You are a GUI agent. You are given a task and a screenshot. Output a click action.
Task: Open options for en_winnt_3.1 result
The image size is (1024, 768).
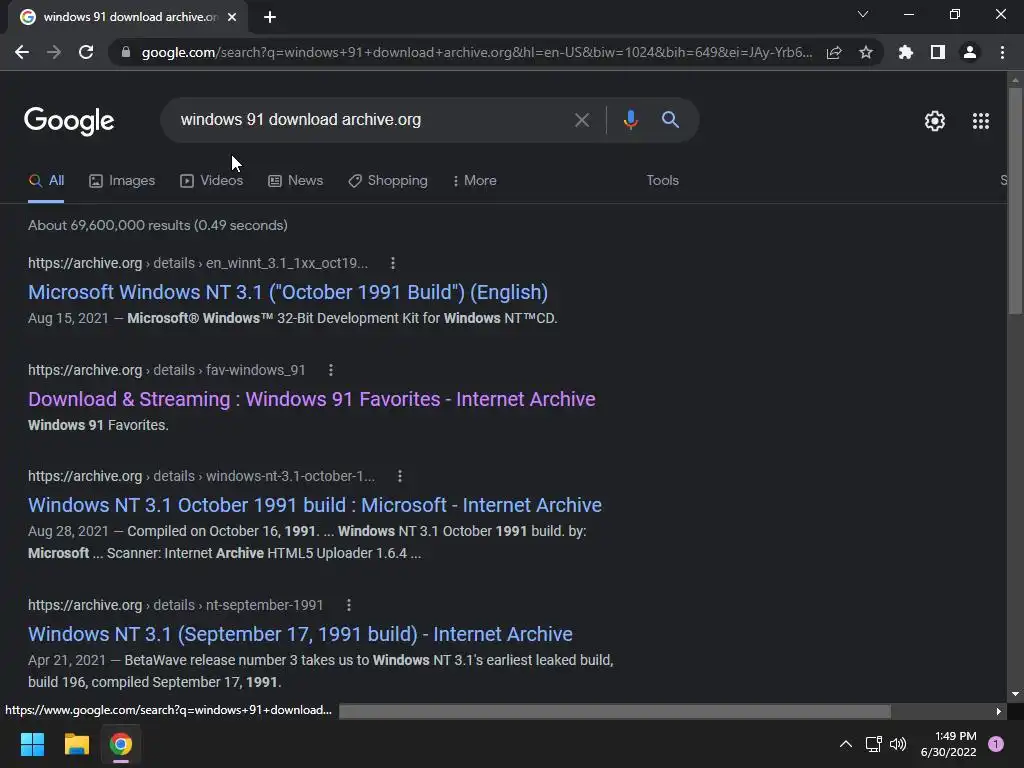click(x=392, y=263)
